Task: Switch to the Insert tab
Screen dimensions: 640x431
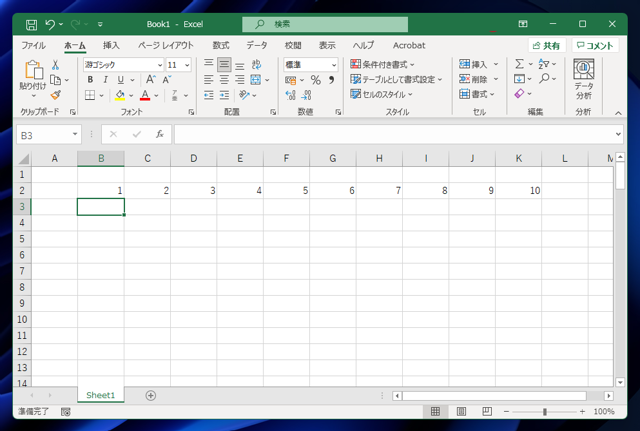Action: click(x=111, y=45)
